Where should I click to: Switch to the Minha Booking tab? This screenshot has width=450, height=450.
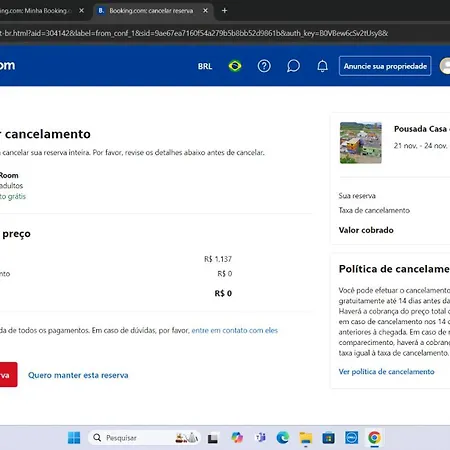pos(39,11)
